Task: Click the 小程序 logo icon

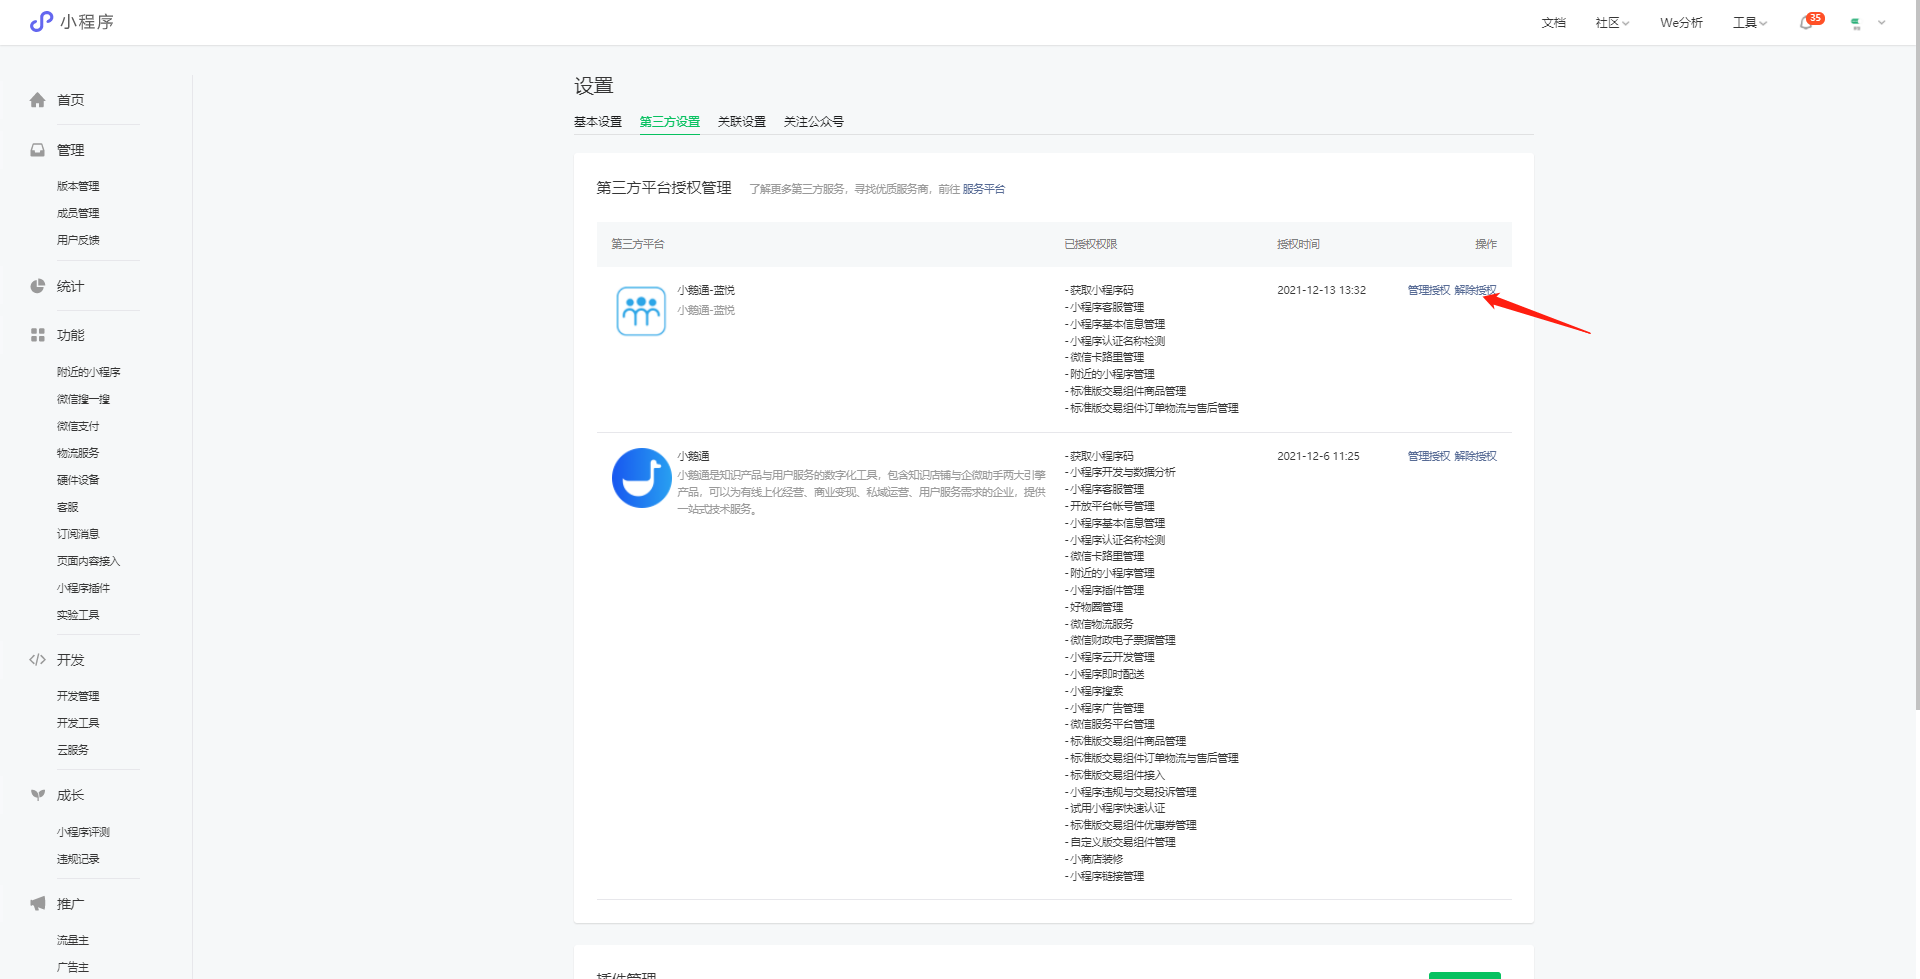Action: pos(41,21)
